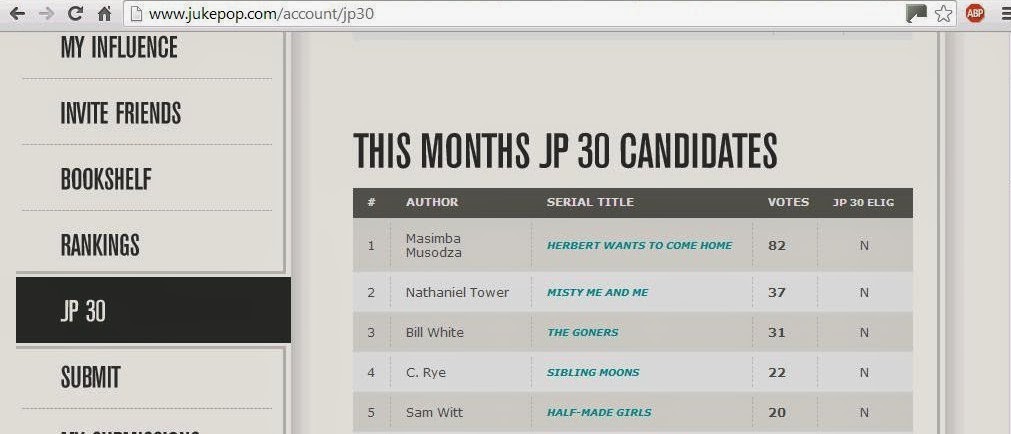Select author name Bill White
This screenshot has width=1011, height=434.
point(435,332)
